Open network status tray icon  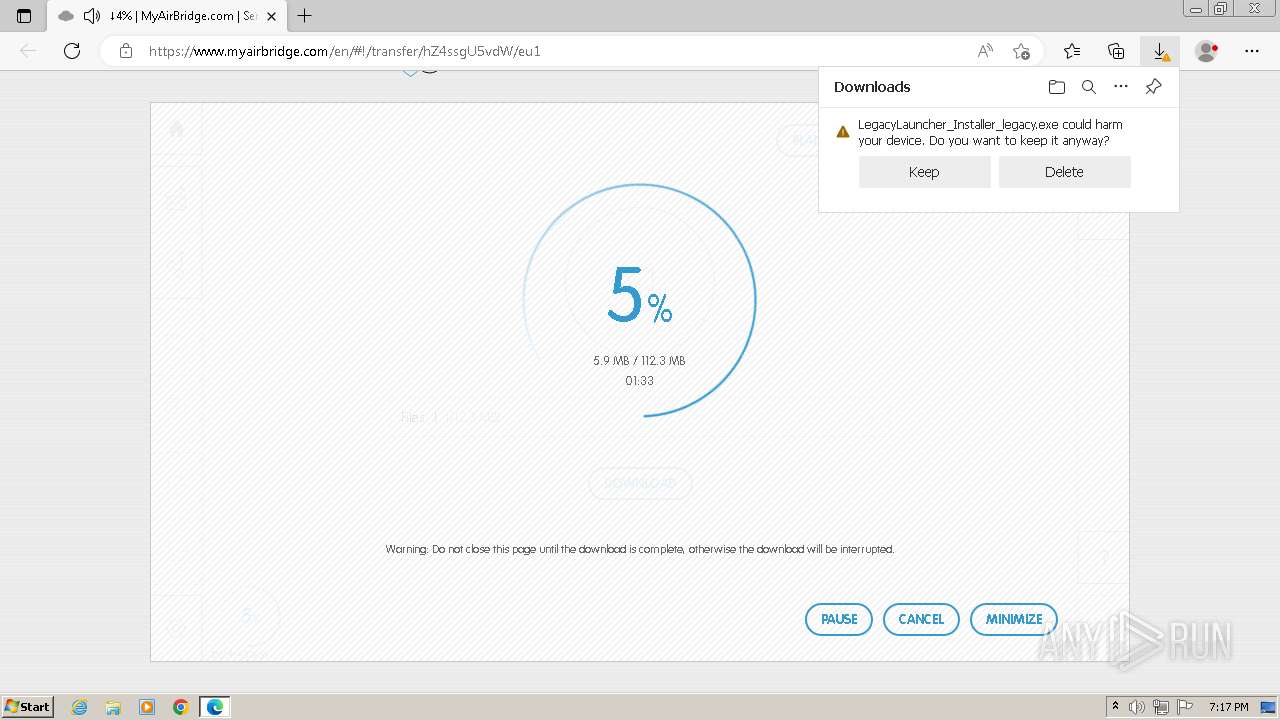(1161, 707)
